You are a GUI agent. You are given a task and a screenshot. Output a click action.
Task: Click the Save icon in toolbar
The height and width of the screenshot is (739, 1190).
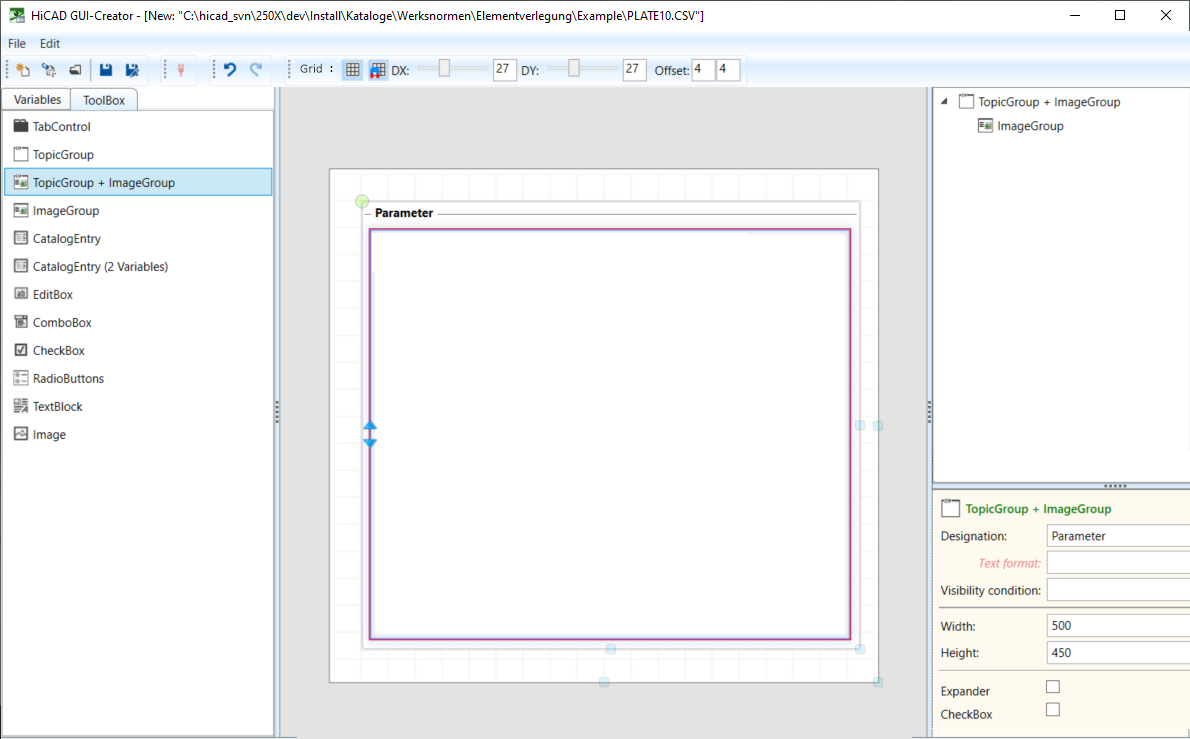click(106, 70)
